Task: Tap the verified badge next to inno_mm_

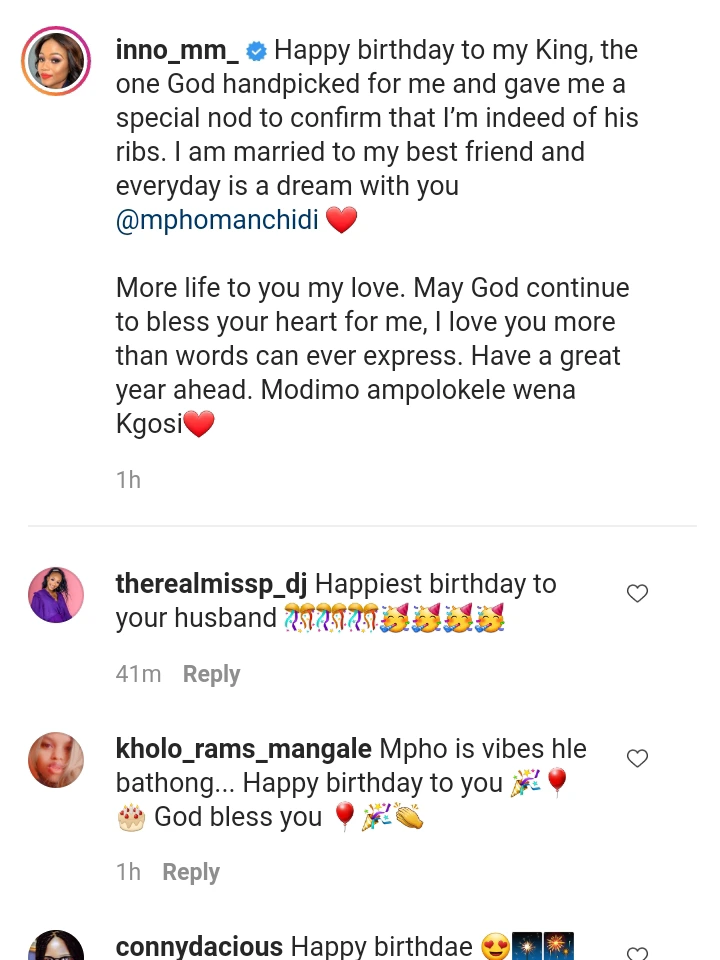Action: coord(257,51)
